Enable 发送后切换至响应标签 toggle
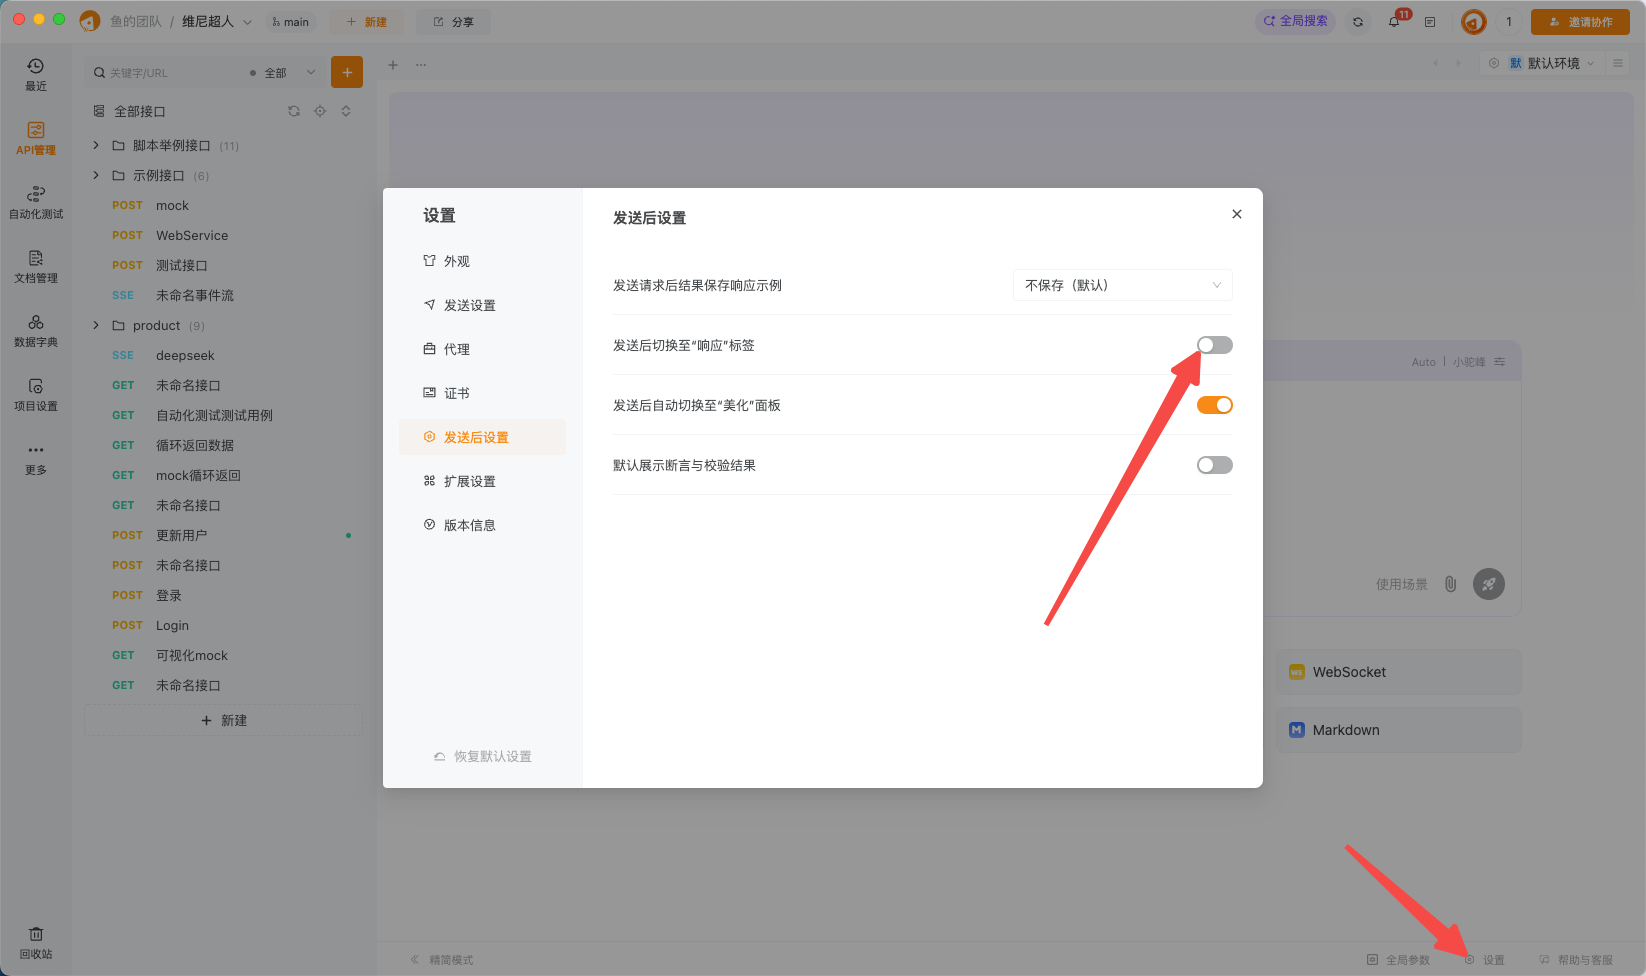This screenshot has height=976, width=1646. point(1214,345)
